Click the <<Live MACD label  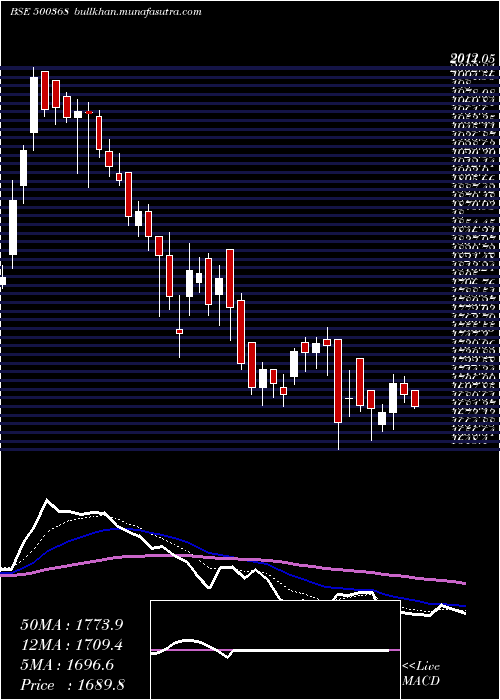click(x=421, y=674)
